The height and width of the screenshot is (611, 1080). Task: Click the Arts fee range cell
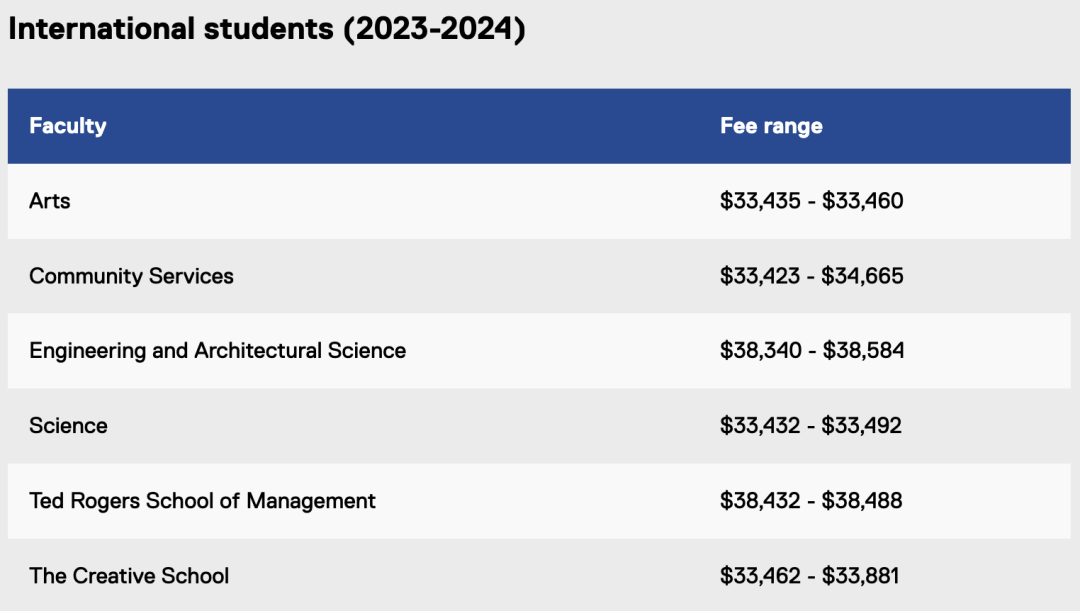[811, 201]
